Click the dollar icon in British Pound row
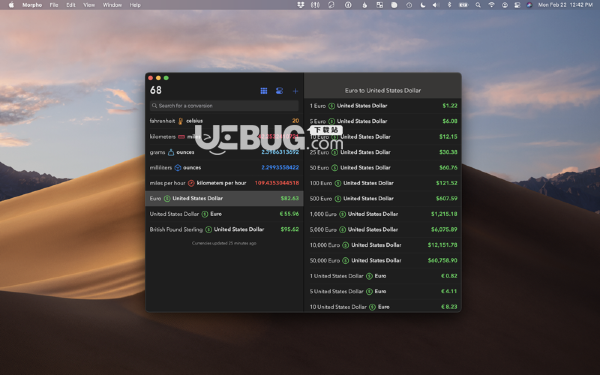Image resolution: width=600 pixels, height=375 pixels. point(208,230)
